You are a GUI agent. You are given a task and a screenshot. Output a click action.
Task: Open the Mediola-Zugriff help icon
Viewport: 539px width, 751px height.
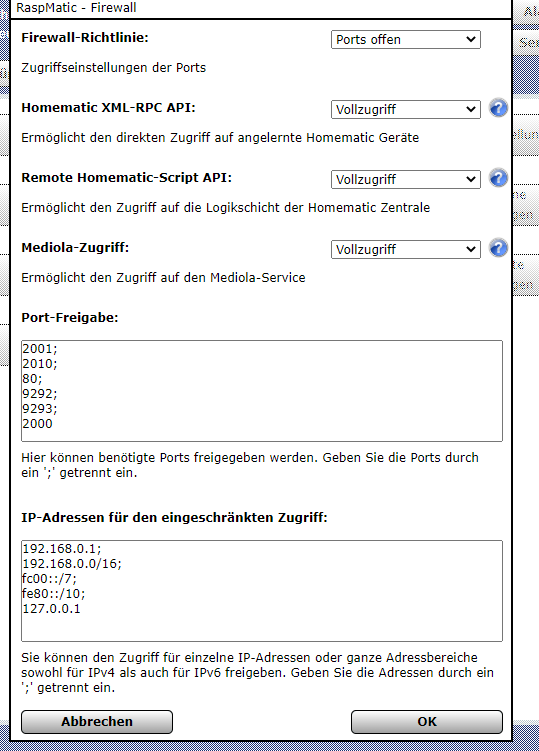pyautogui.click(x=498, y=248)
